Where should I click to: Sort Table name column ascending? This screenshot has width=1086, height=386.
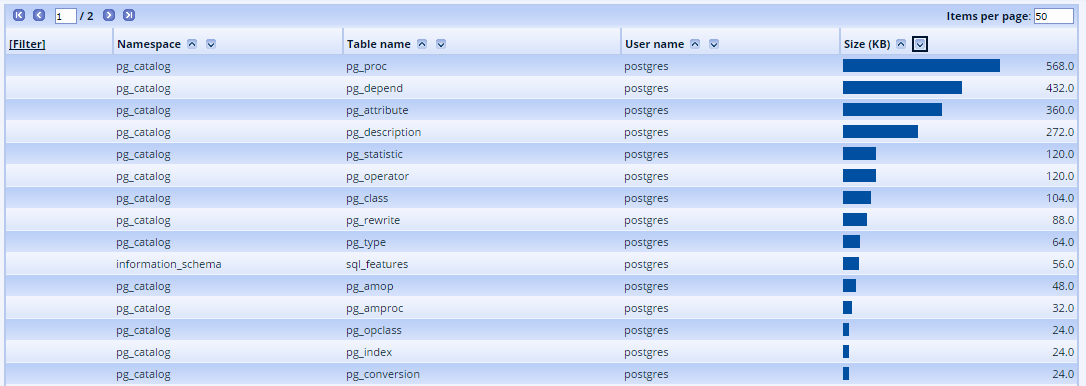(x=422, y=44)
